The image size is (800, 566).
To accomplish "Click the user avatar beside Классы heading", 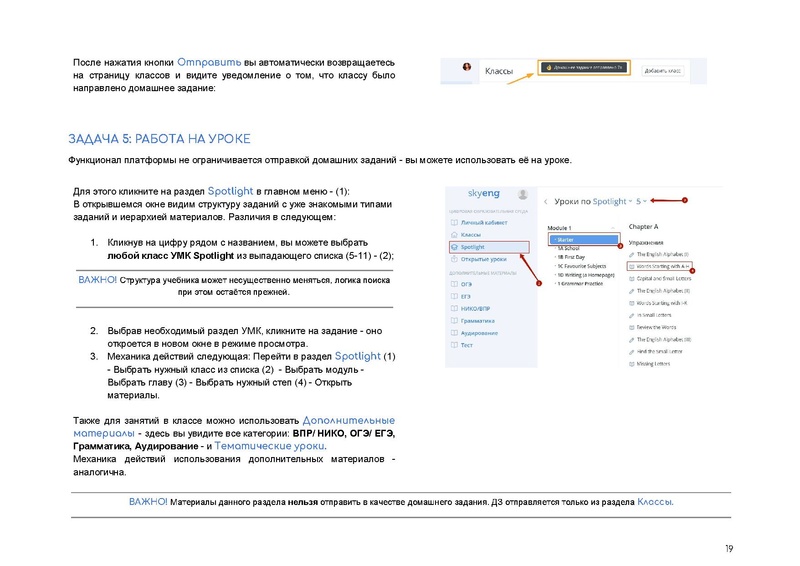I will tap(466, 67).
